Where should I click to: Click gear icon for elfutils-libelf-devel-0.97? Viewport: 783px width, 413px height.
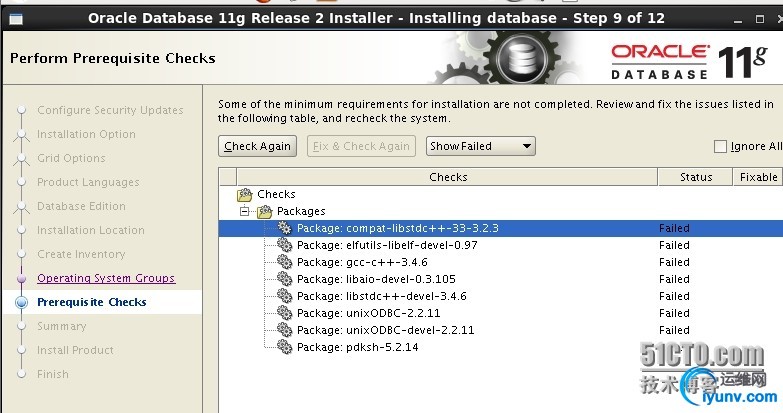(285, 245)
